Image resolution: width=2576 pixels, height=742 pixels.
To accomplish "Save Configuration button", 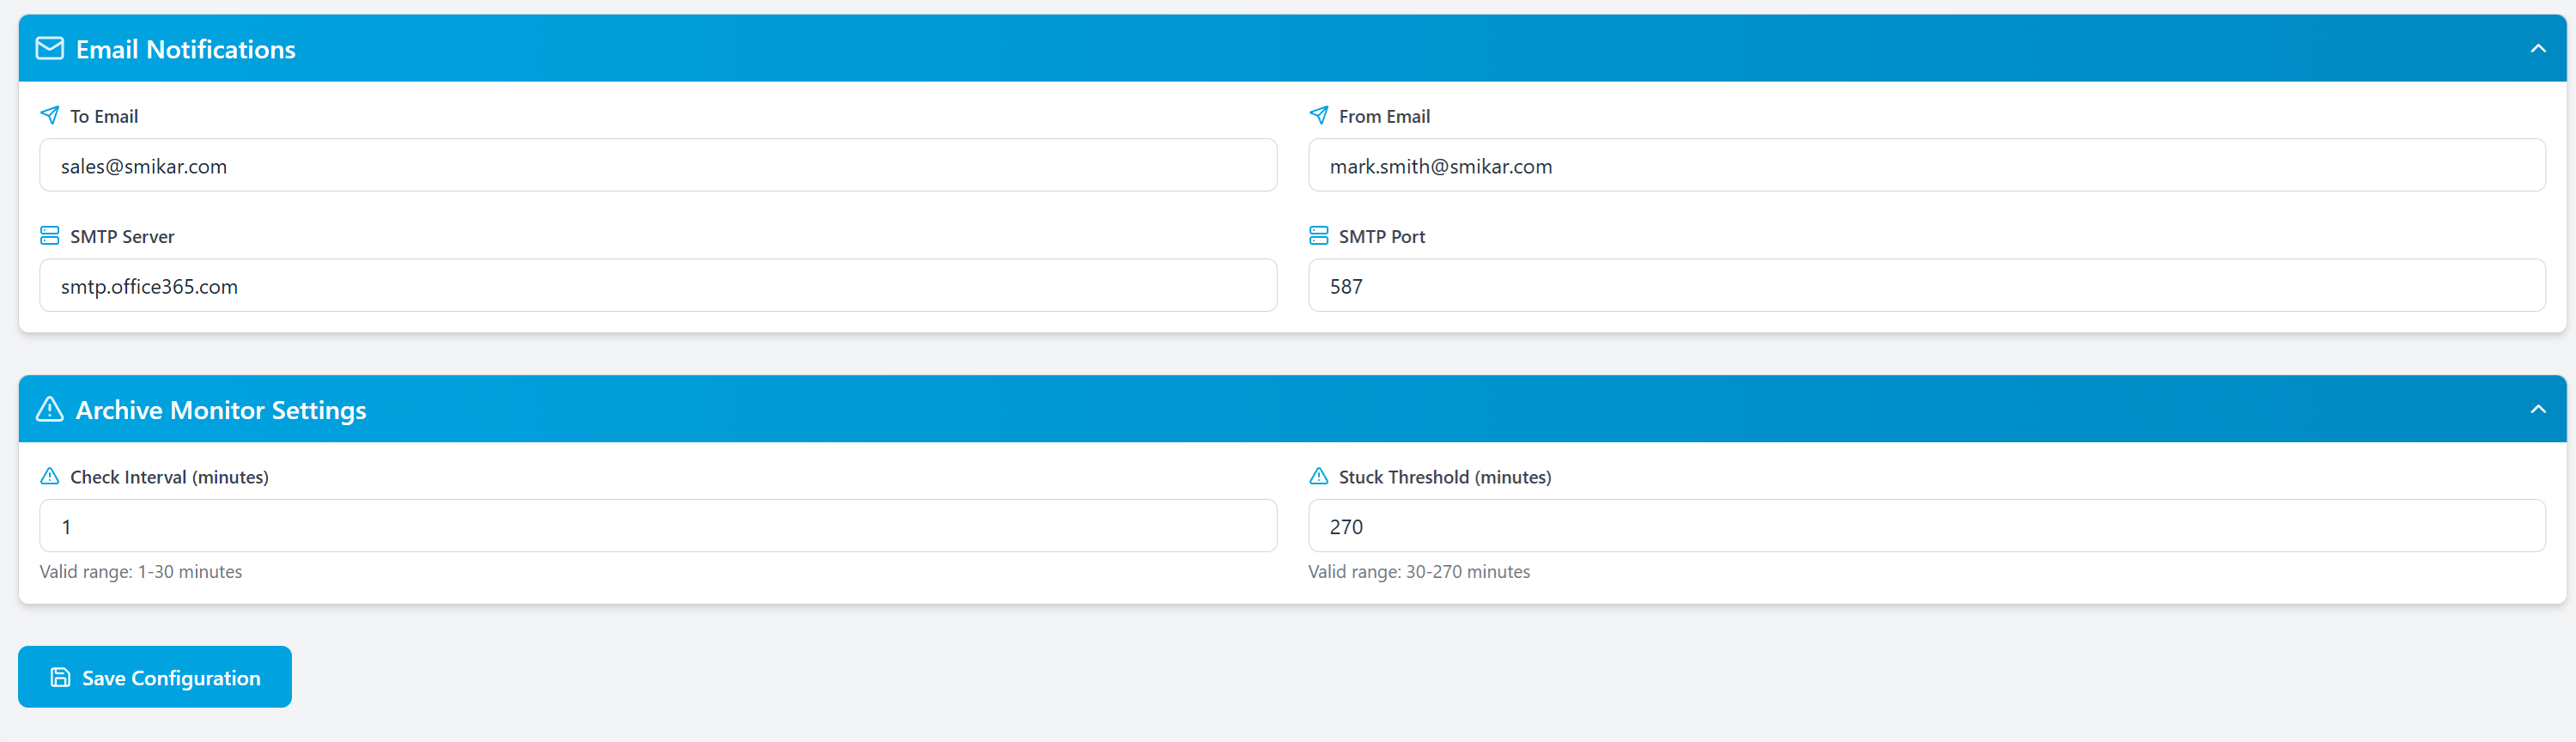I will tap(155, 677).
